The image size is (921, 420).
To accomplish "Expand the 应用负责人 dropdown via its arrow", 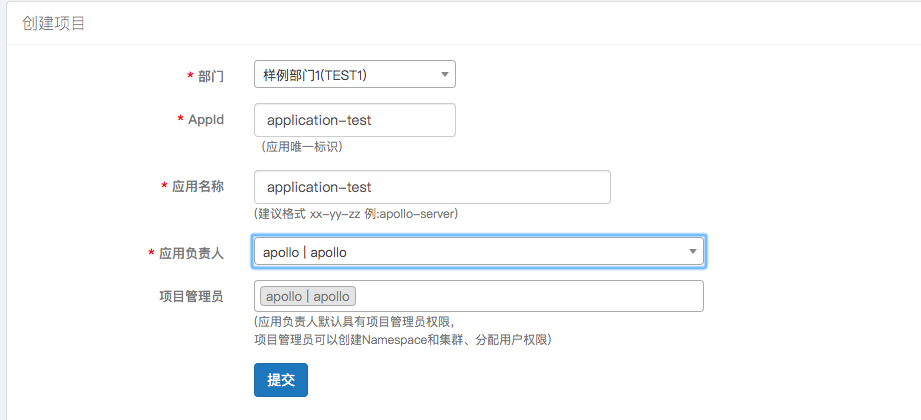I will tap(692, 252).
